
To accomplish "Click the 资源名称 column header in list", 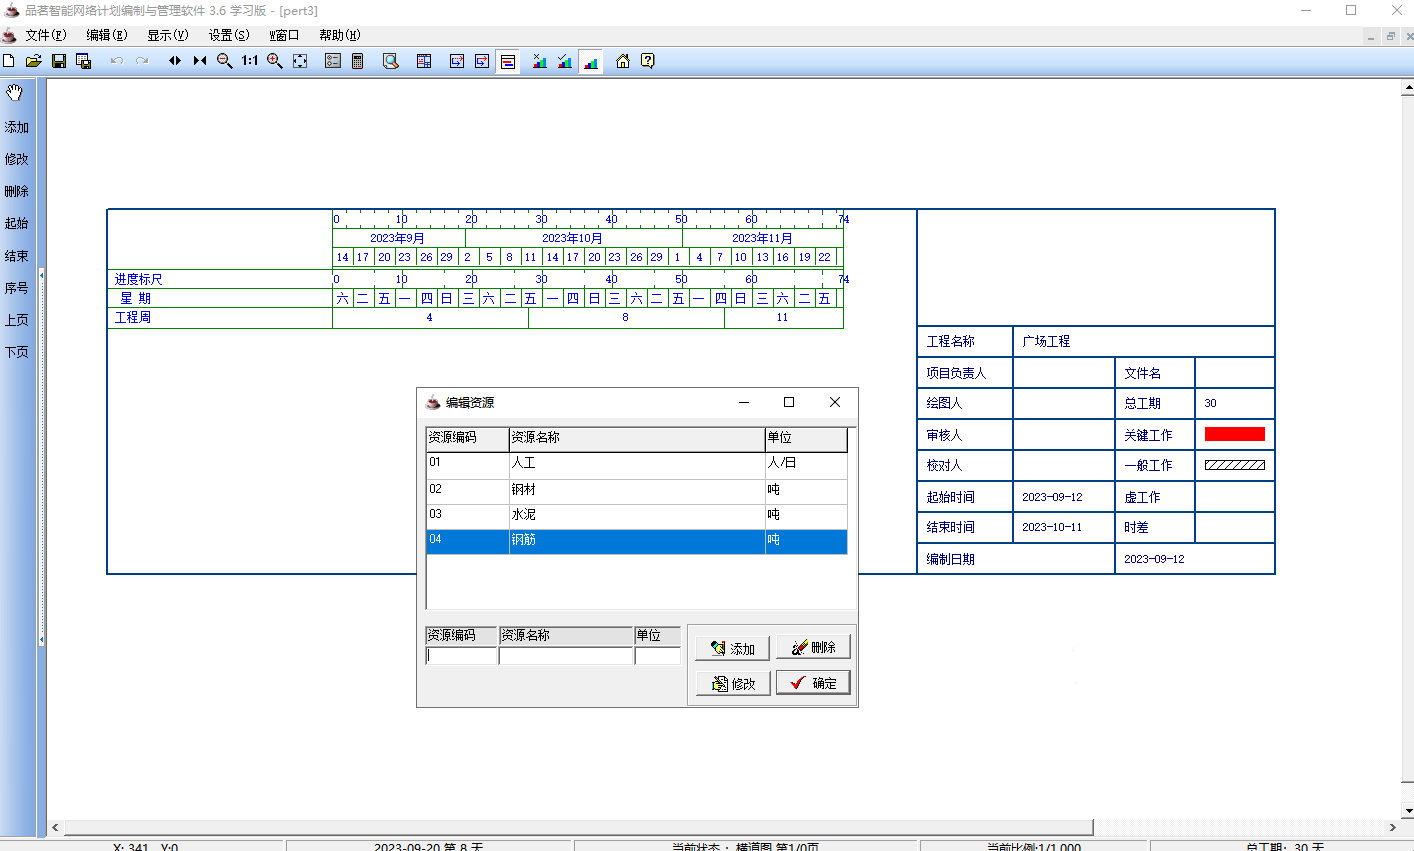I will point(637,438).
